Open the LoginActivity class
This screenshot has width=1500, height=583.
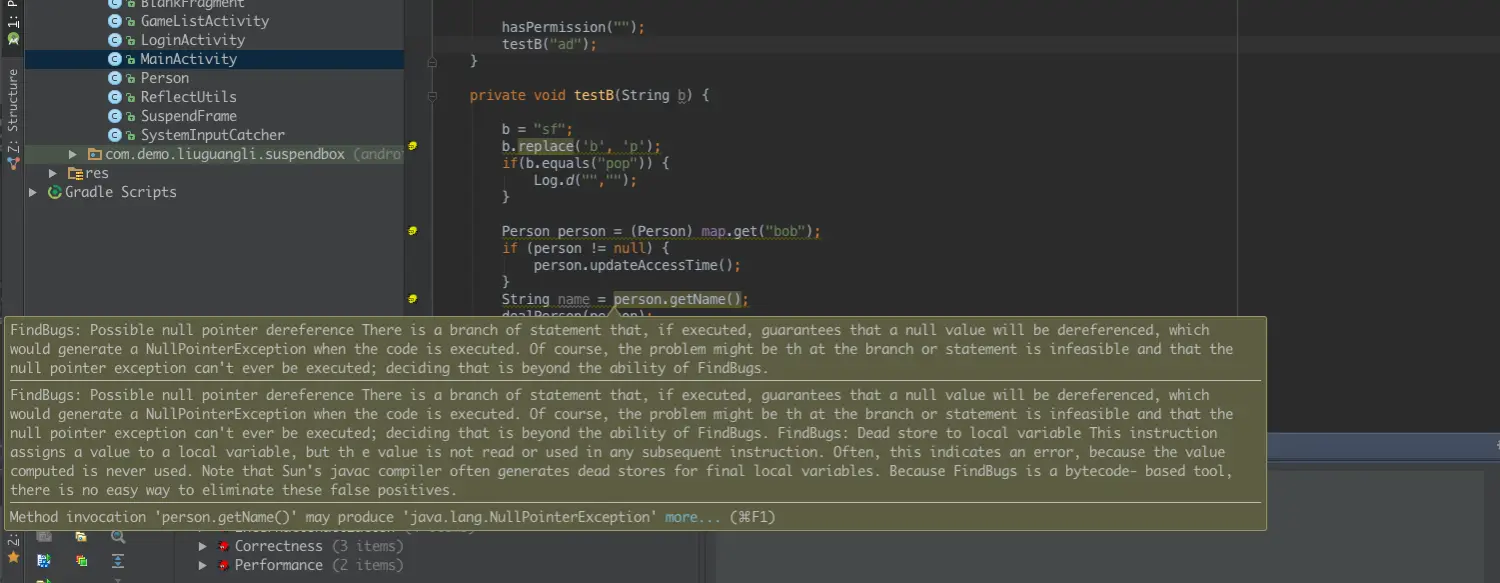[192, 40]
